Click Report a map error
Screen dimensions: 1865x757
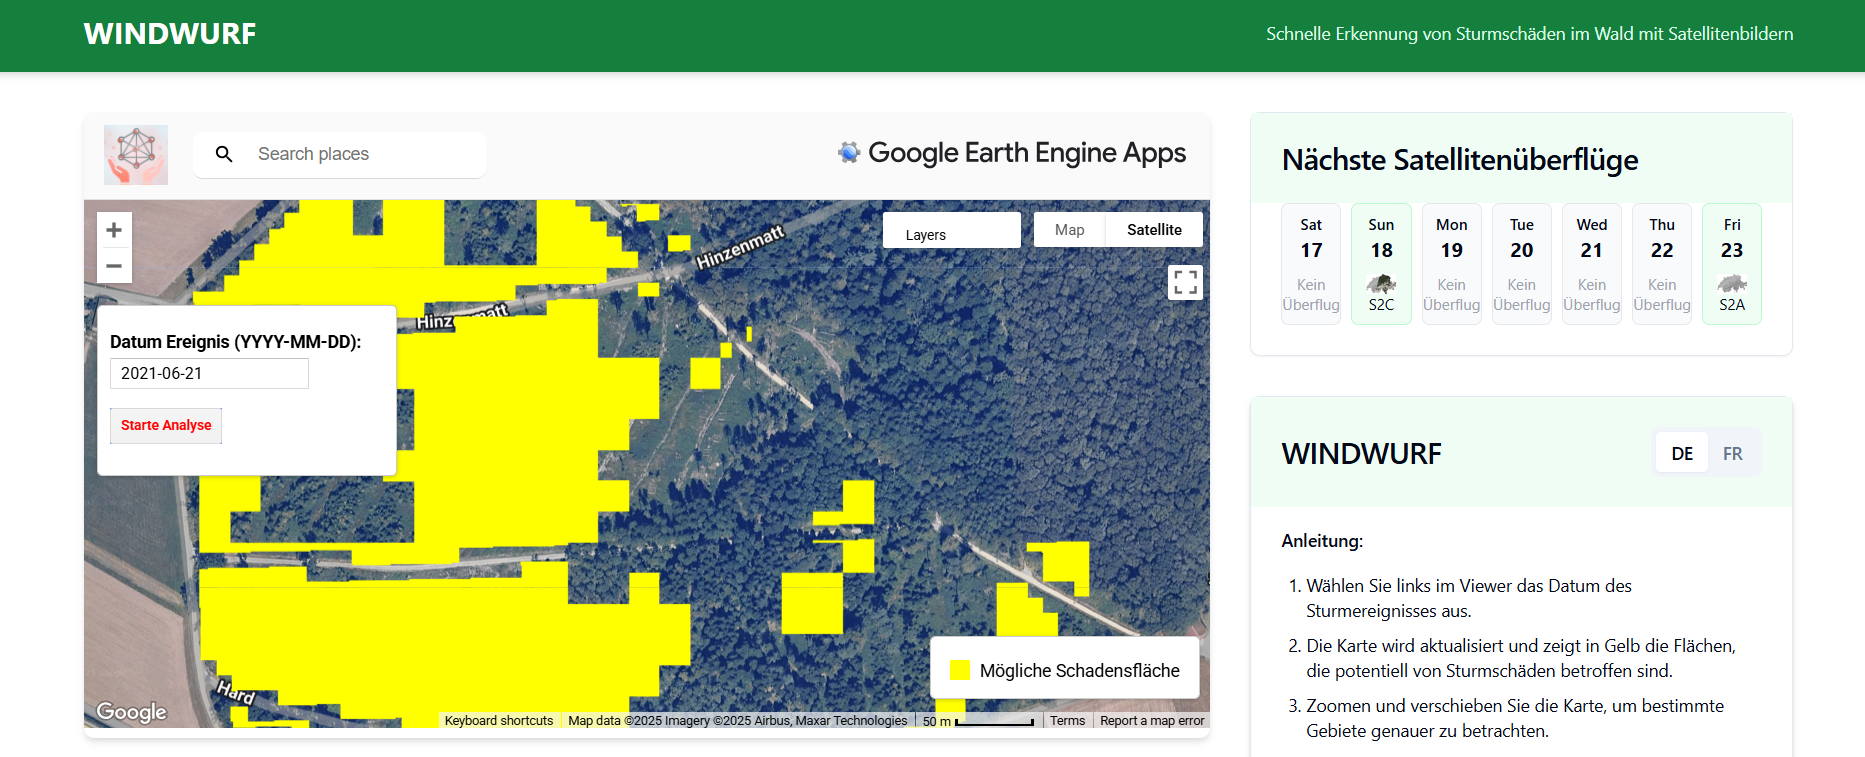pyautogui.click(x=1152, y=721)
